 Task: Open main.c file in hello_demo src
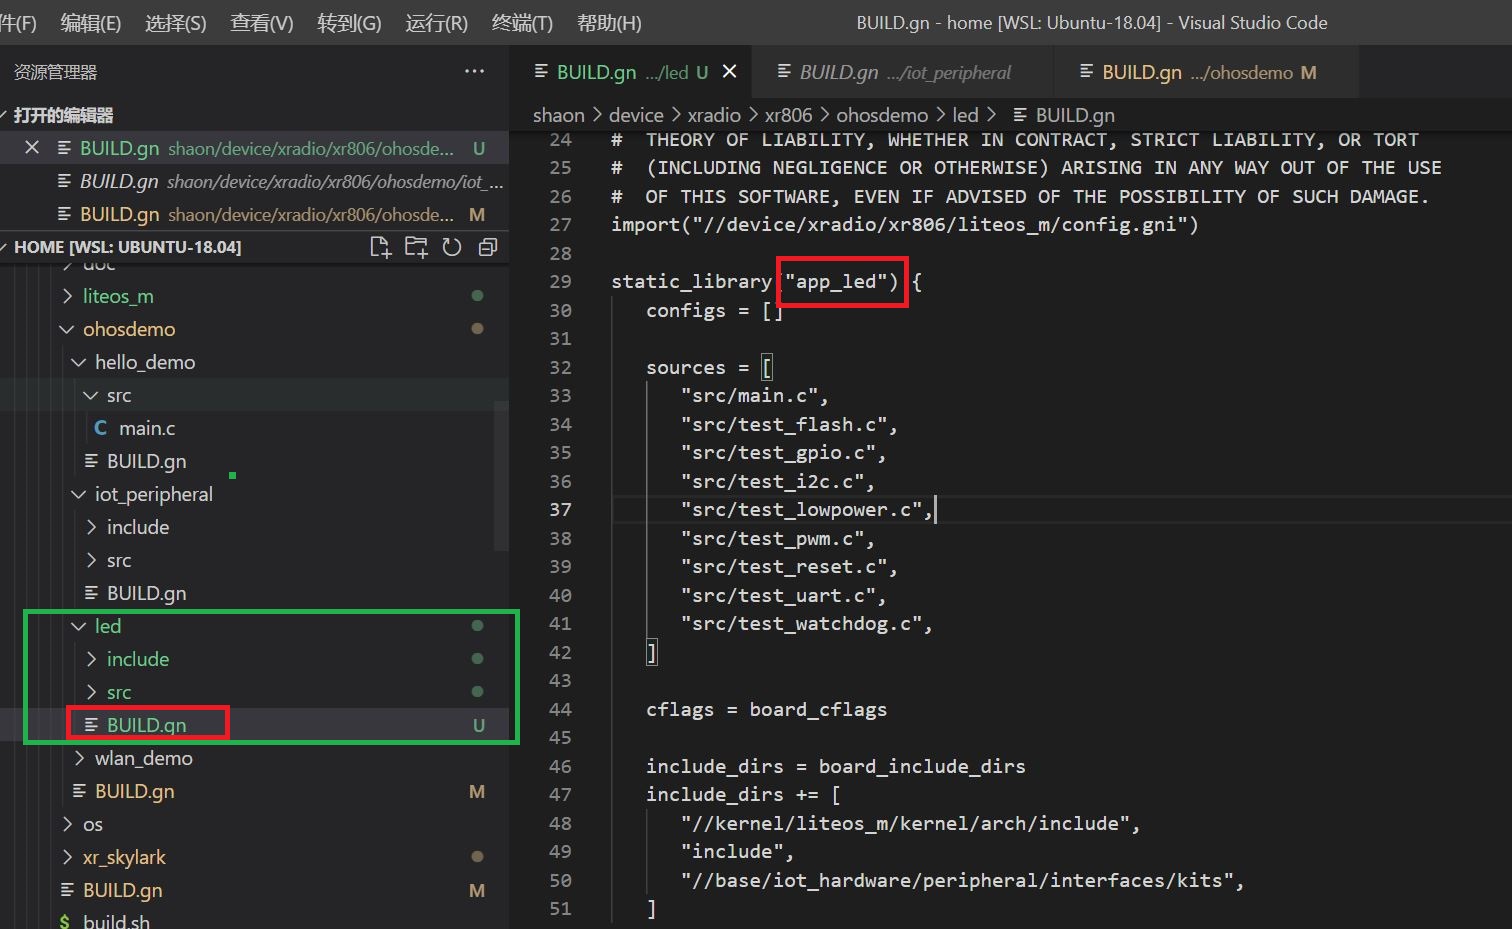[x=146, y=428]
